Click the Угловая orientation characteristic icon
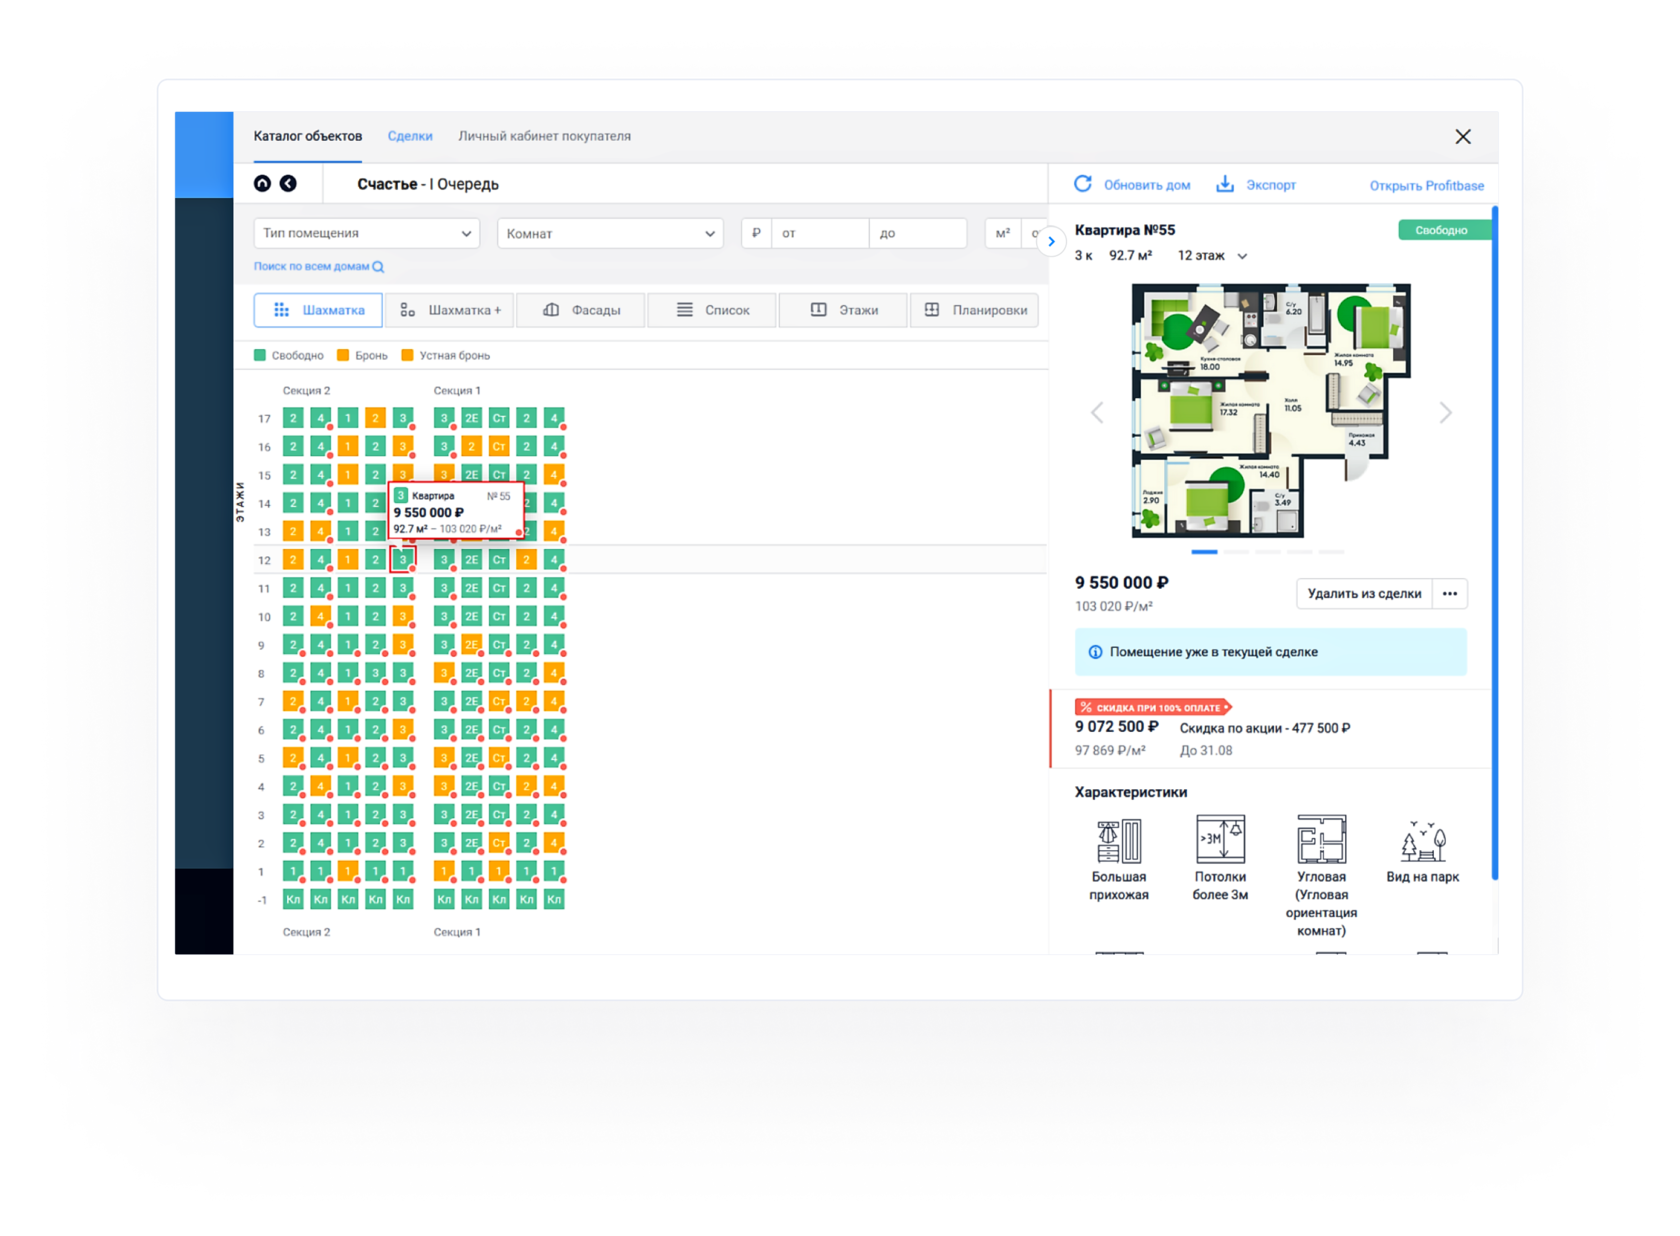The height and width of the screenshot is (1236, 1680). [x=1321, y=840]
